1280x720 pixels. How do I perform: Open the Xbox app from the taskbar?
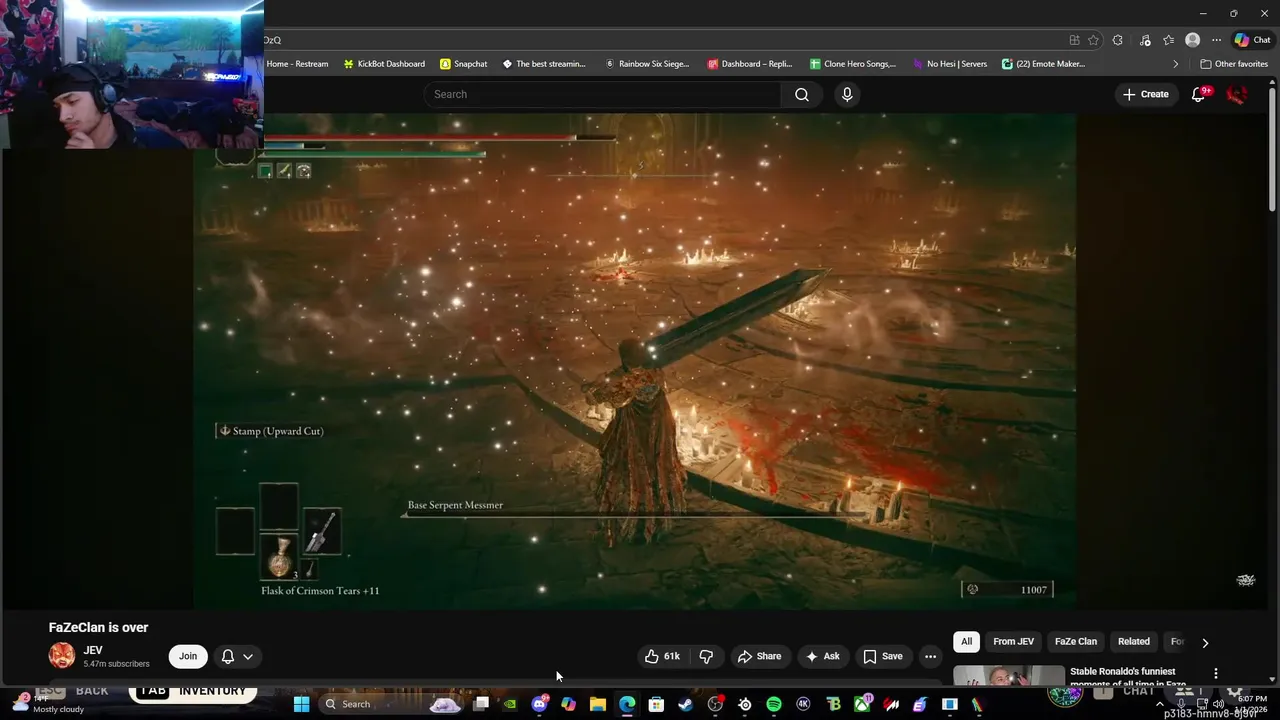click(861, 704)
